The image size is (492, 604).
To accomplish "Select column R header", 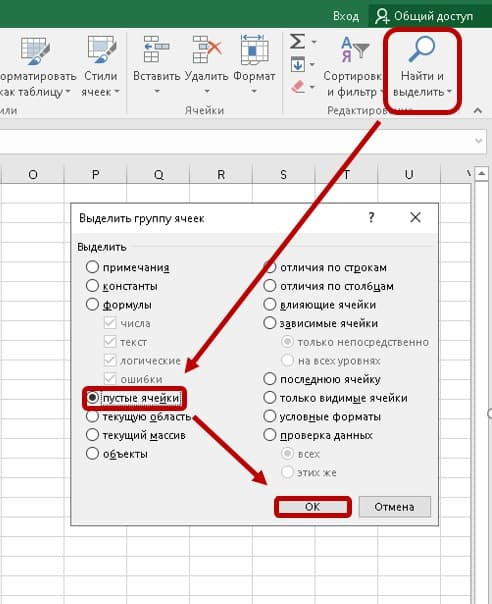I will (221, 174).
